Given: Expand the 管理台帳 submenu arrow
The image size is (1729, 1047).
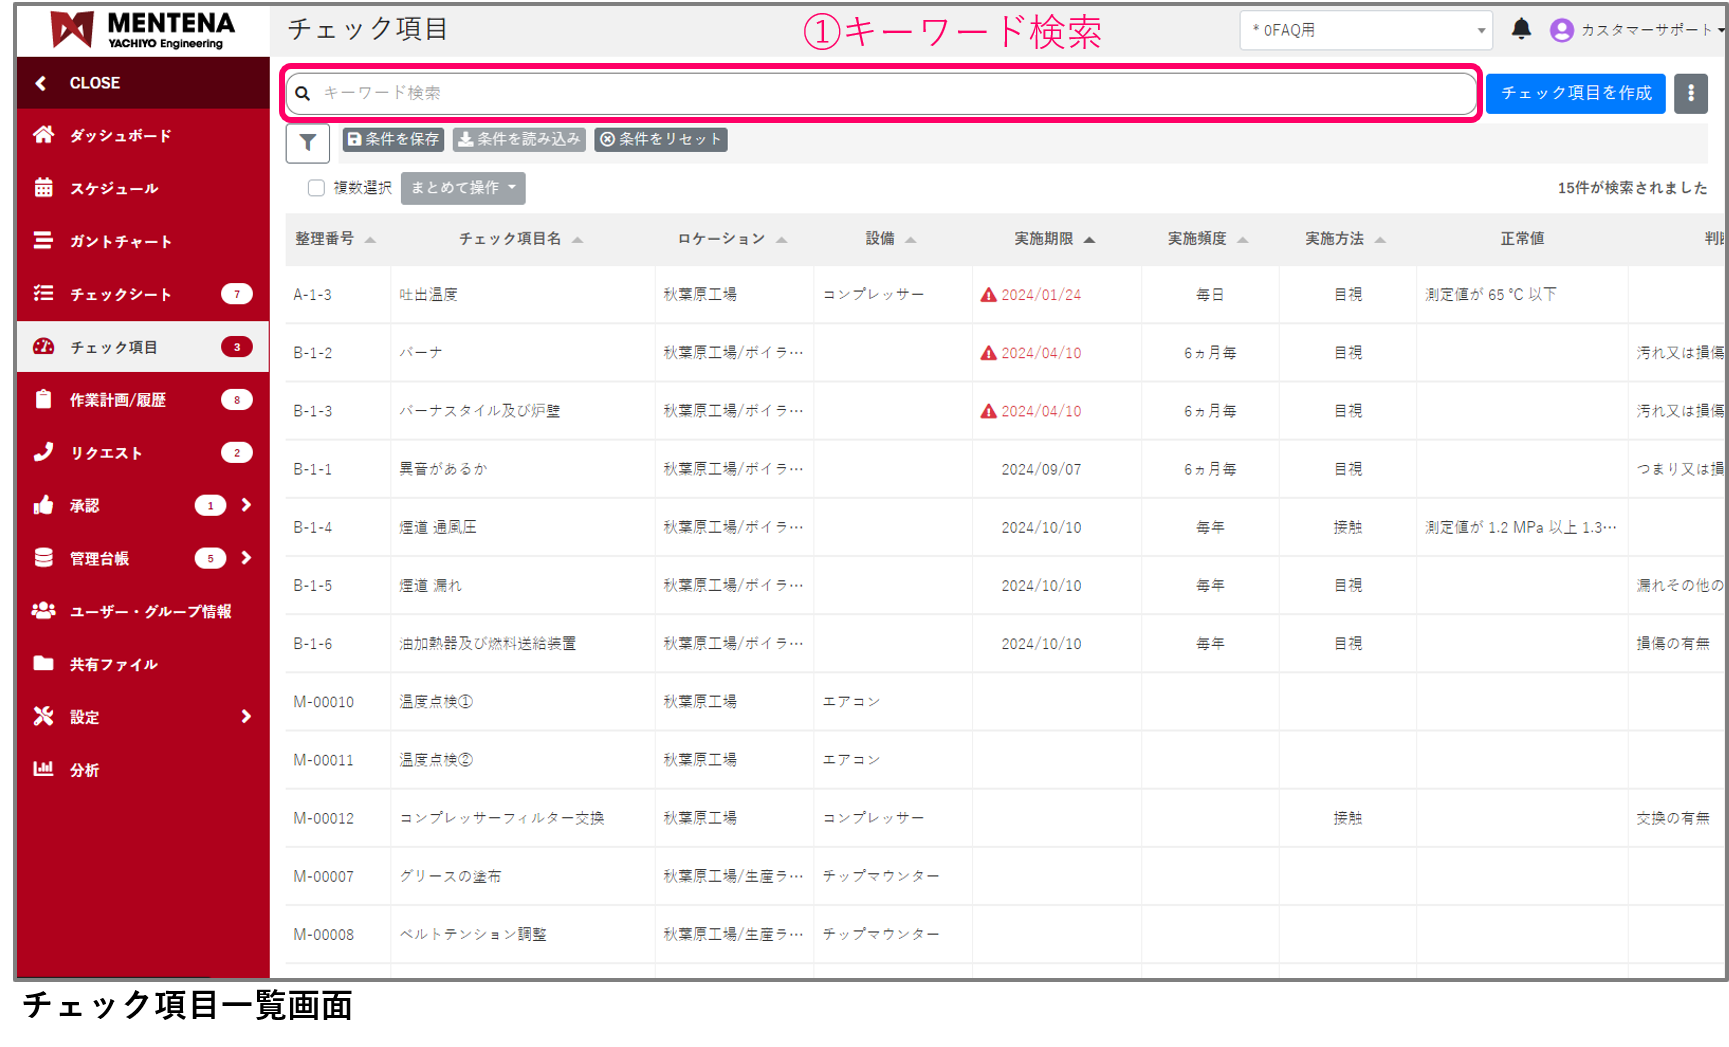Looking at the screenshot, I should pyautogui.click(x=246, y=558).
